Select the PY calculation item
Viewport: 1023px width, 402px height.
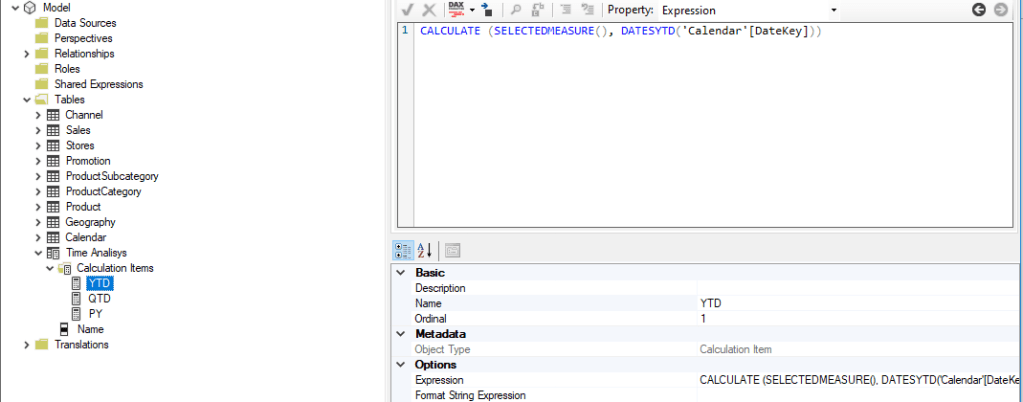point(95,313)
